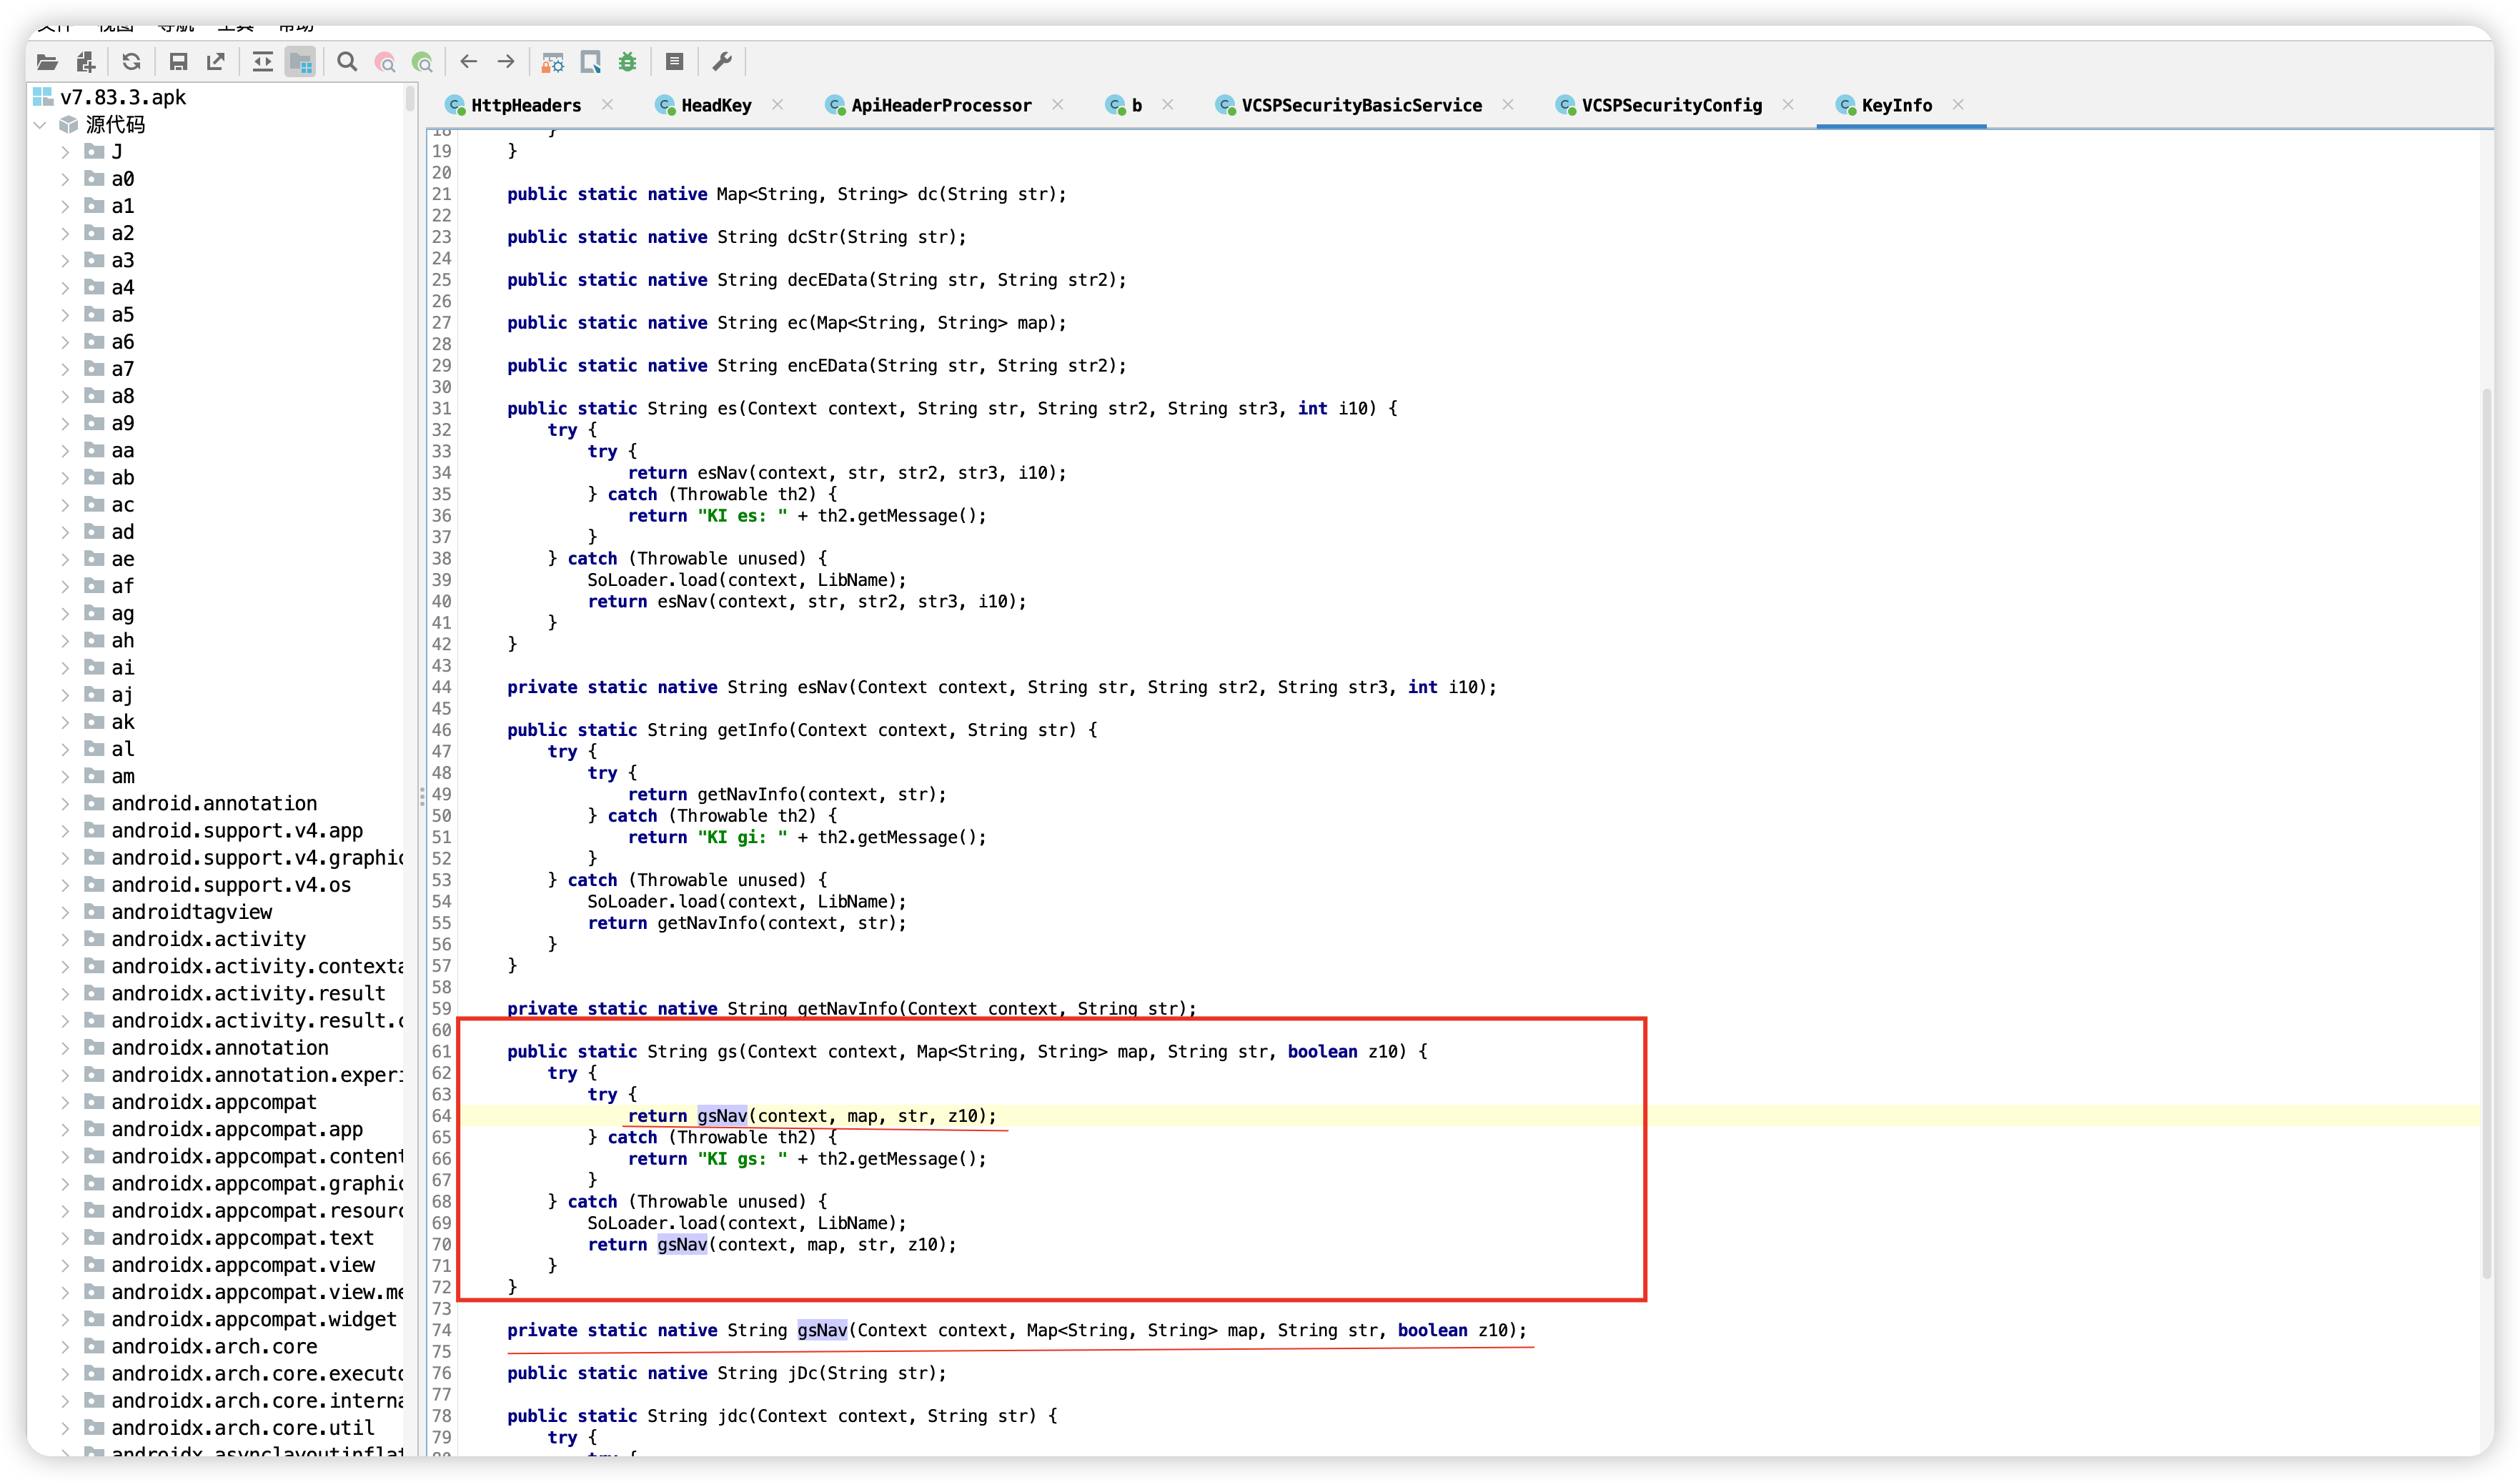This screenshot has width=2520, height=1482.
Task: Click the HeadKey tab label
Action: click(x=715, y=106)
